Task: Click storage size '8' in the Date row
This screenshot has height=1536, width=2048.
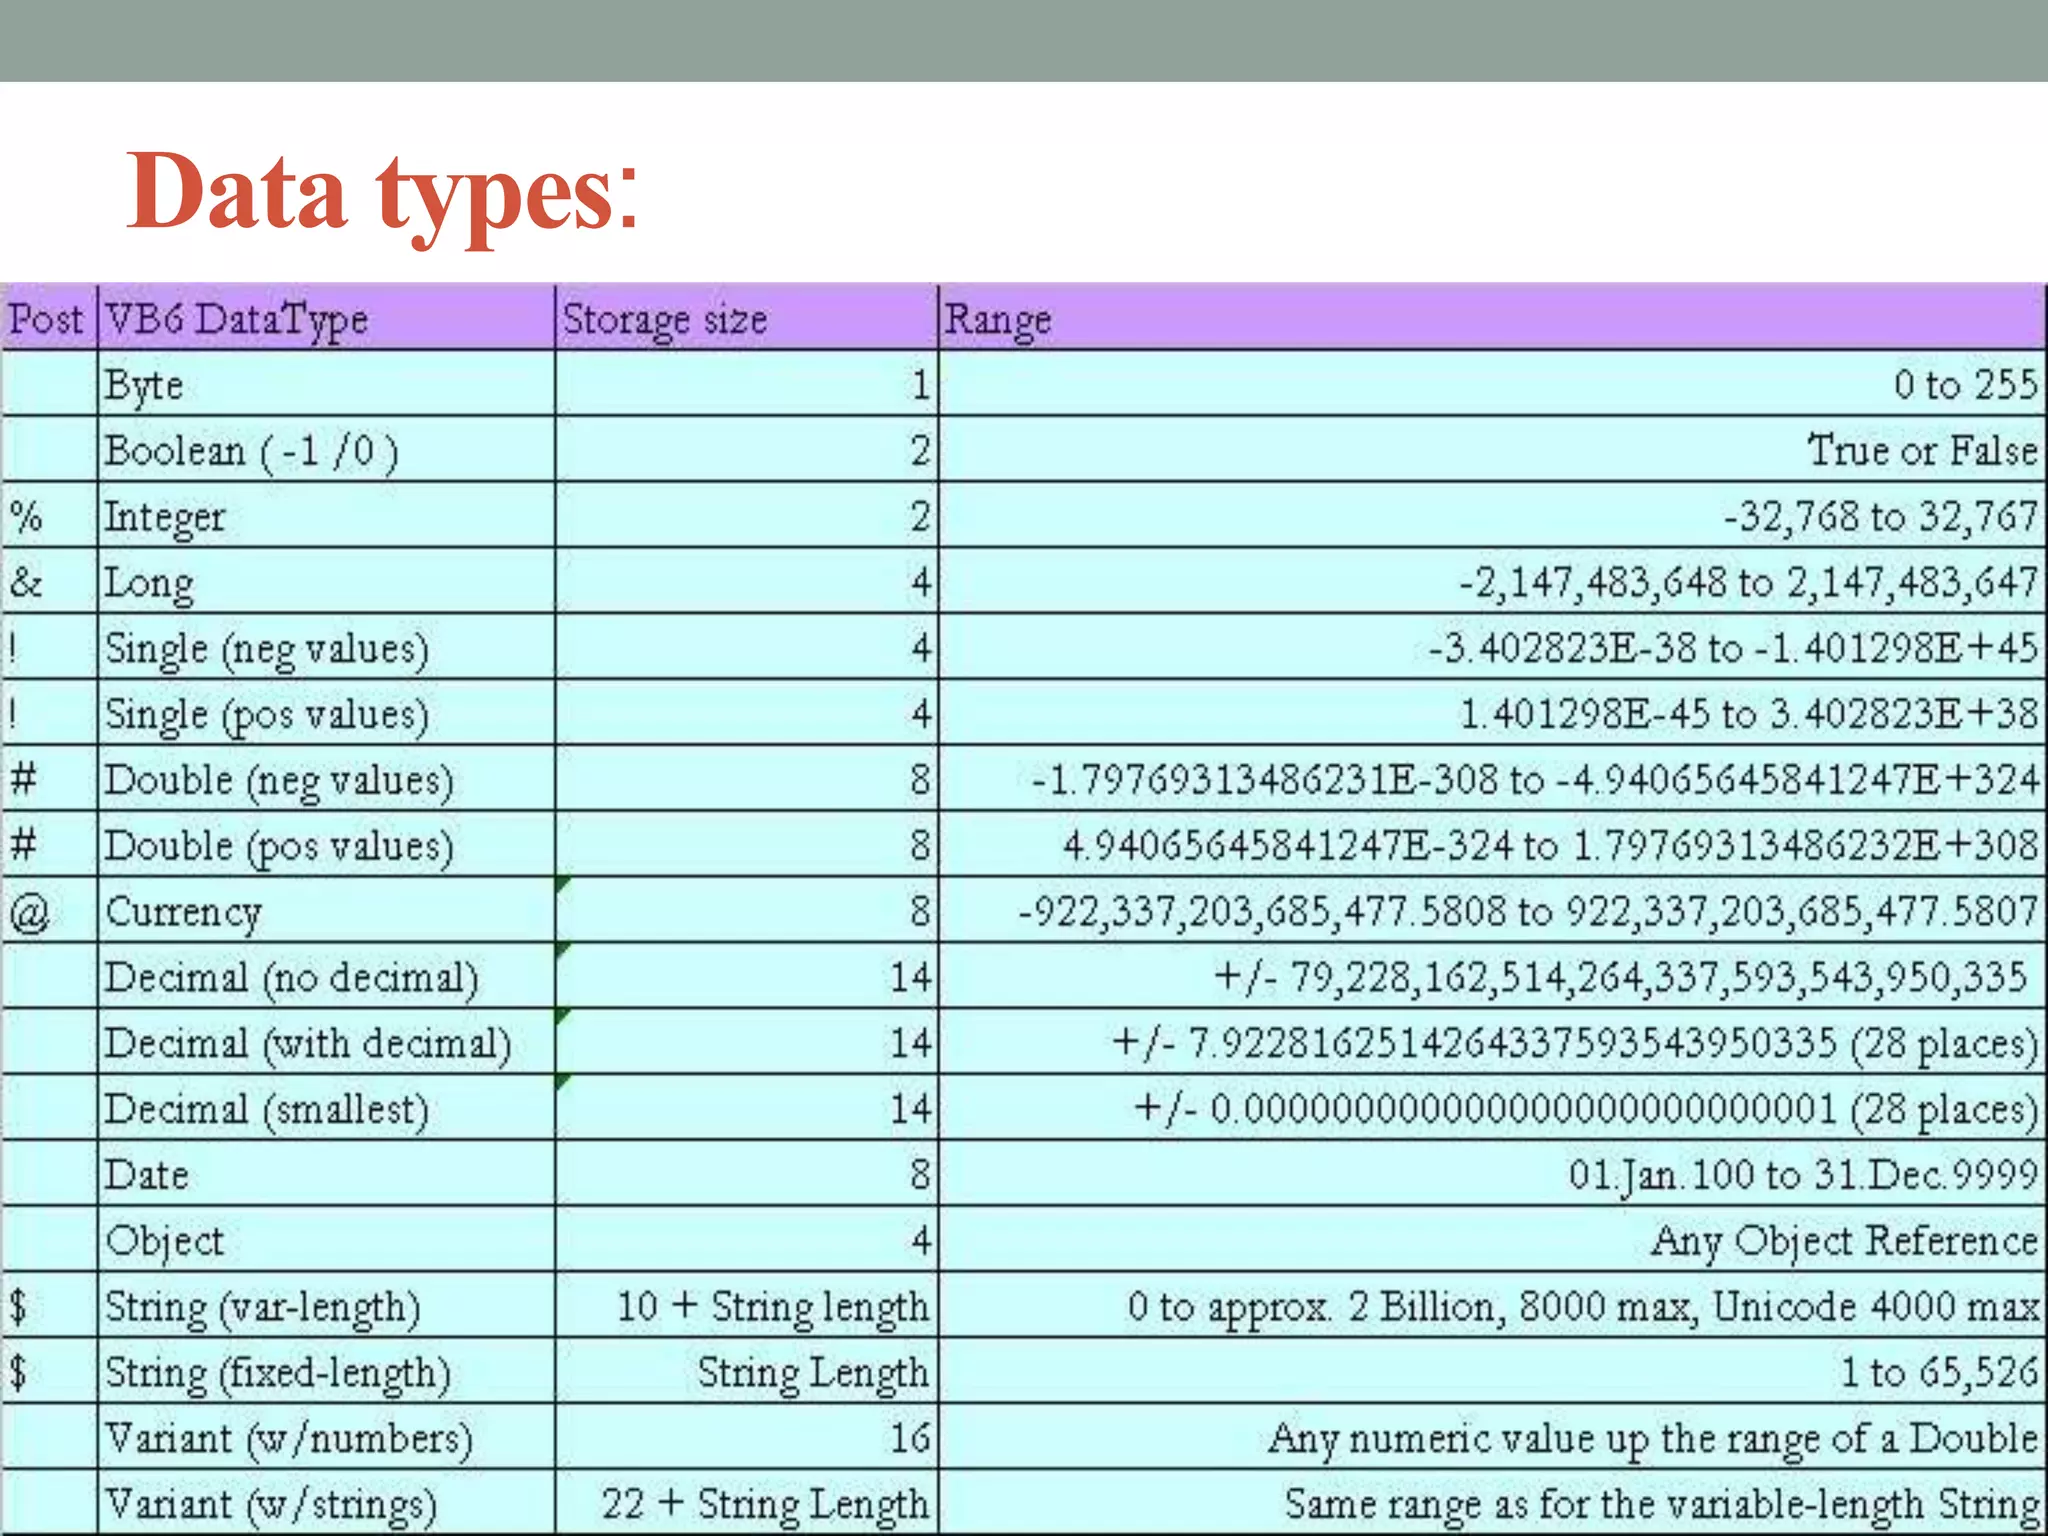Action: point(921,1175)
